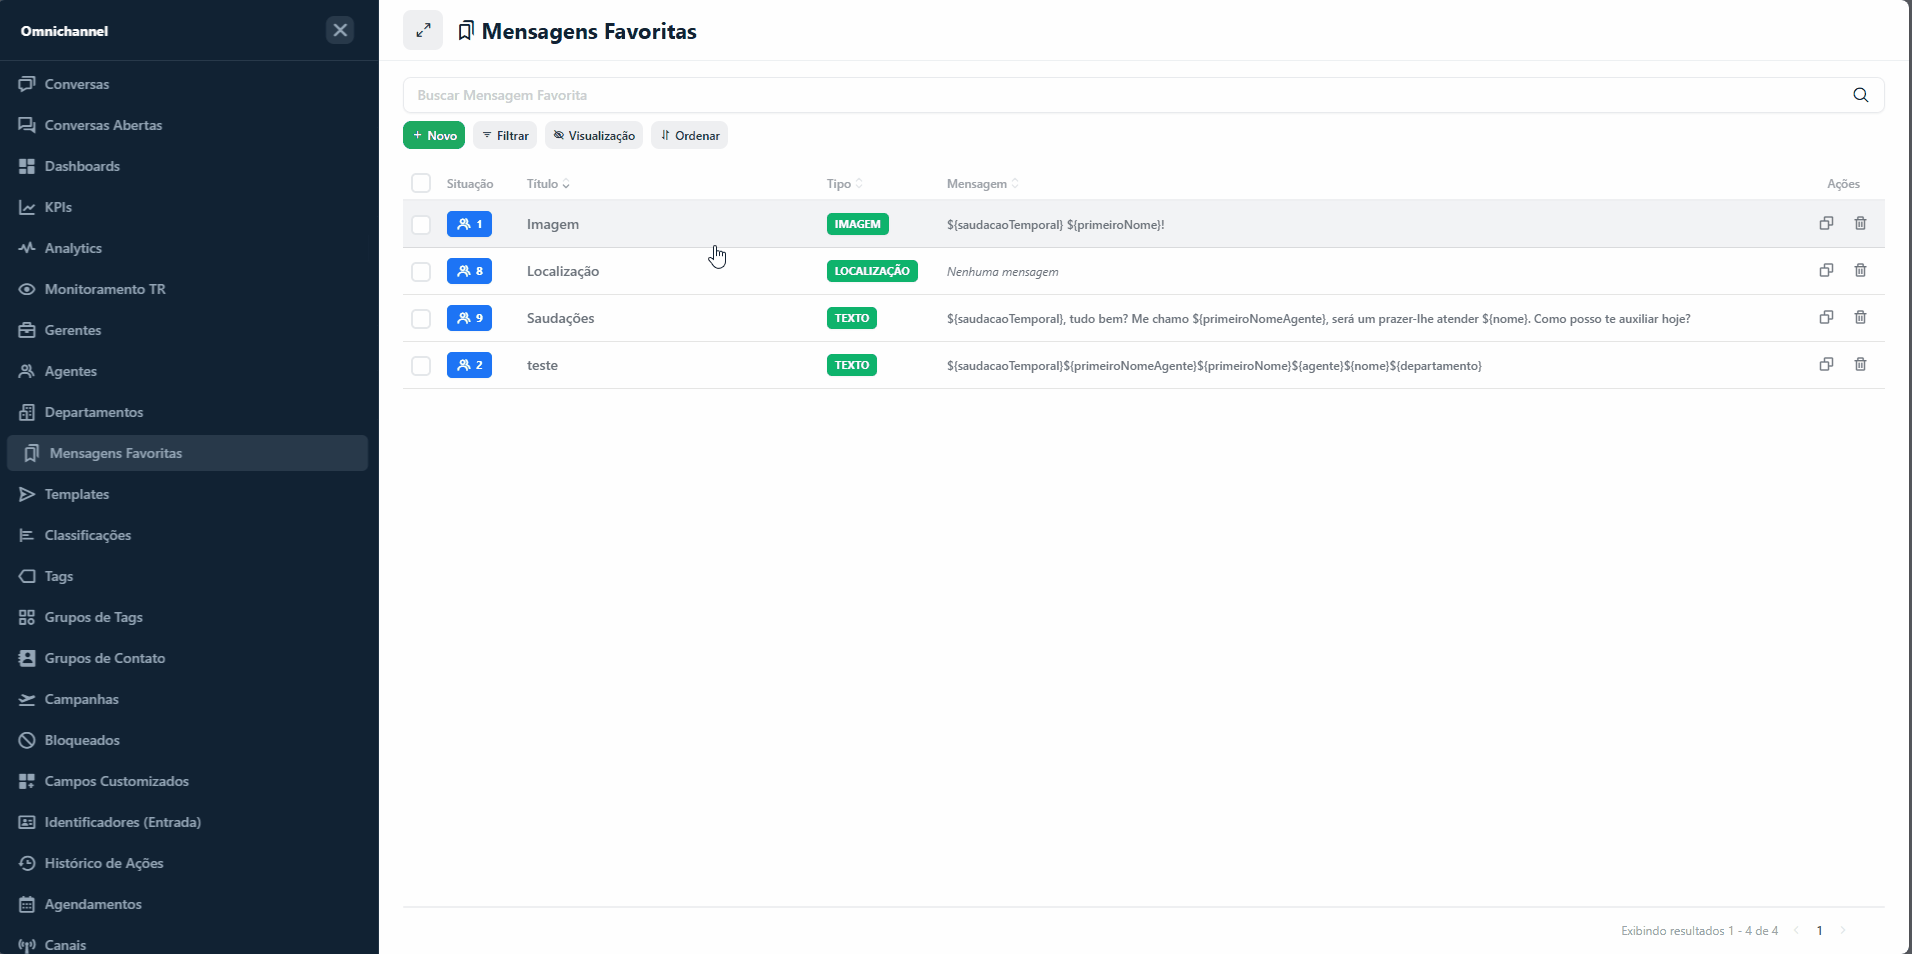Go to Tags page
The height and width of the screenshot is (954, 1912).
(187, 576)
